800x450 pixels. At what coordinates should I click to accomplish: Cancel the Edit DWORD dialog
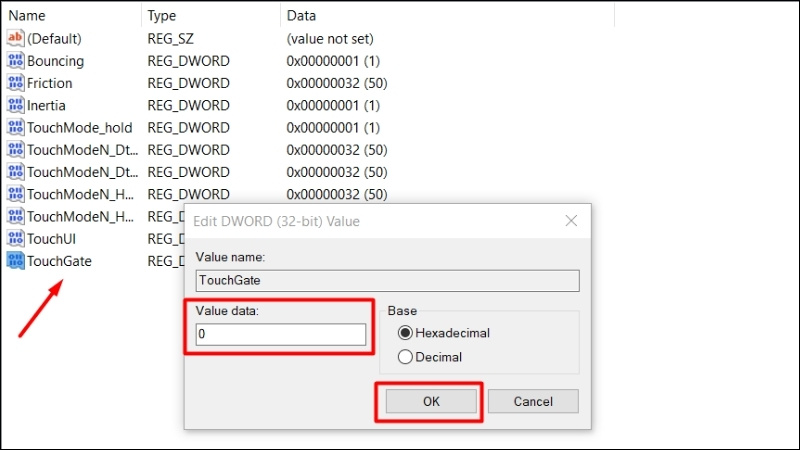point(533,402)
